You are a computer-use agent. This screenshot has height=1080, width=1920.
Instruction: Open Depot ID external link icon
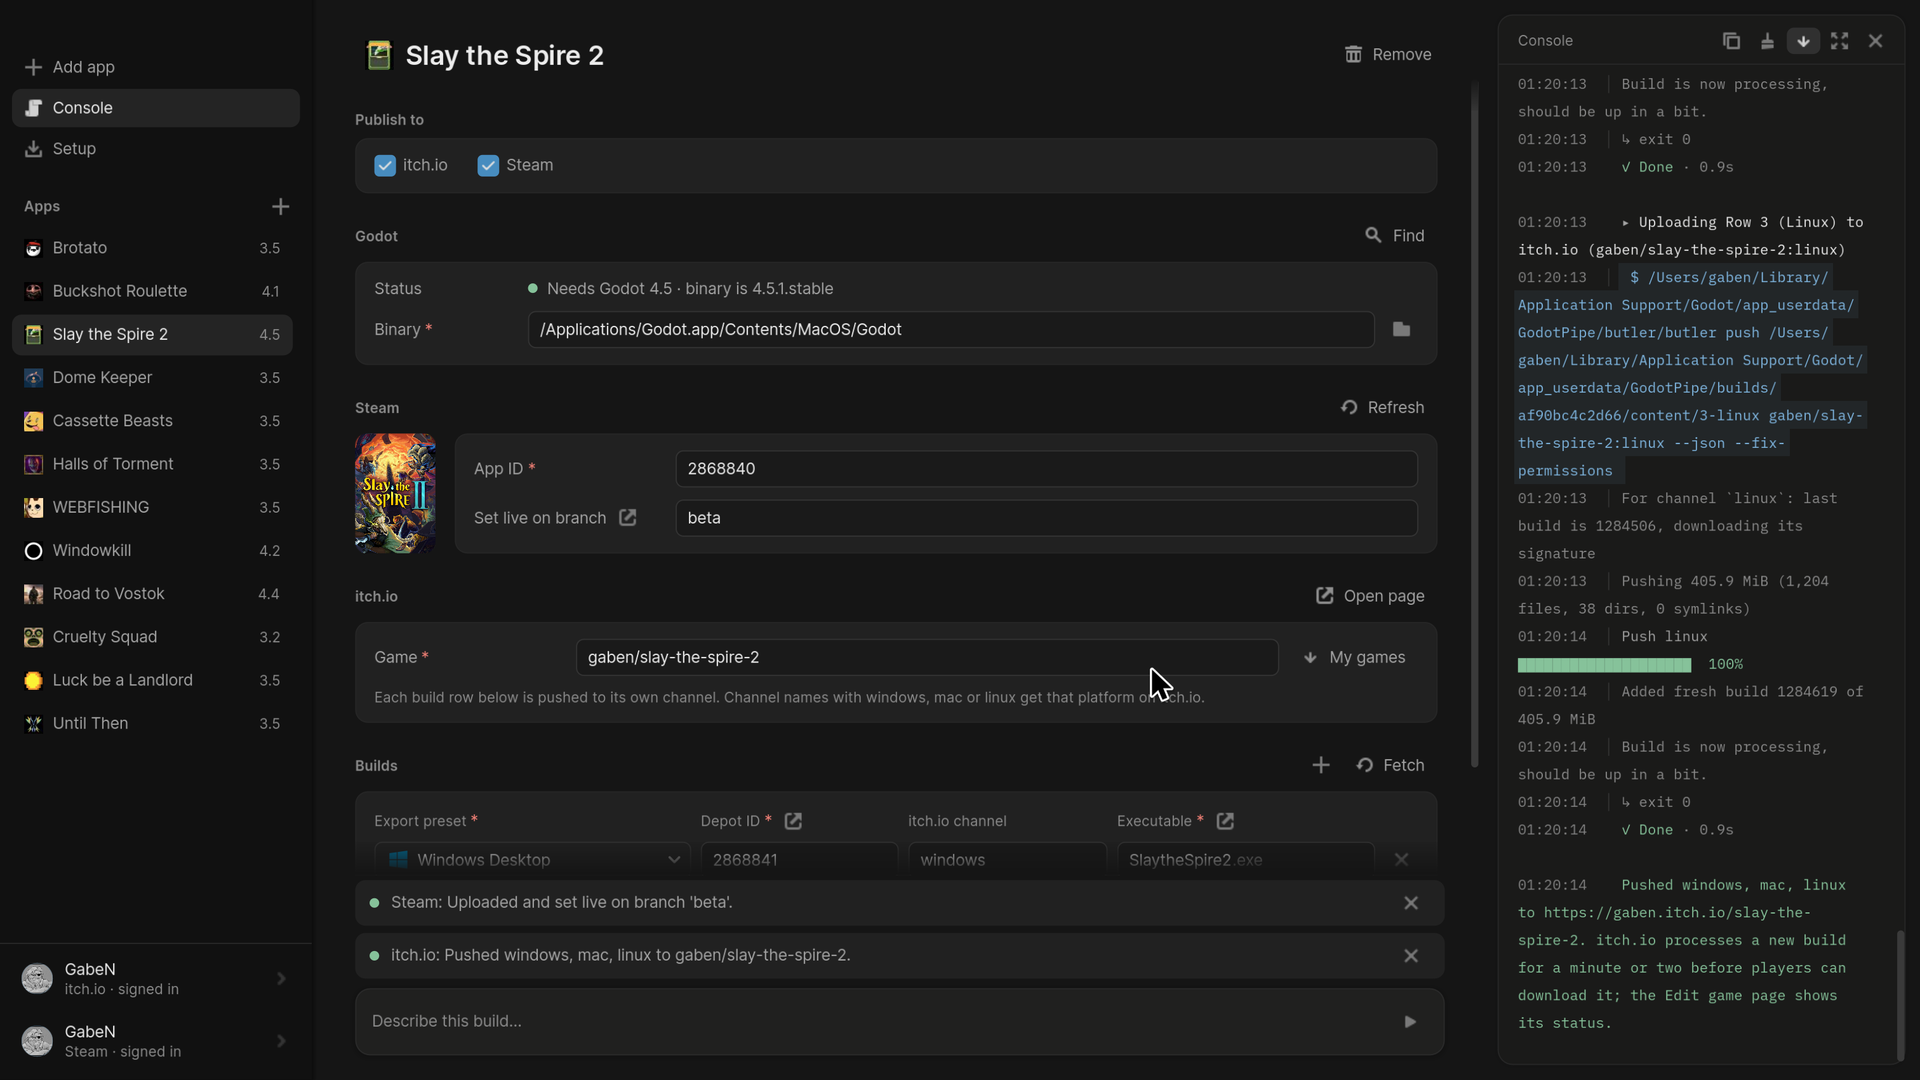click(793, 822)
